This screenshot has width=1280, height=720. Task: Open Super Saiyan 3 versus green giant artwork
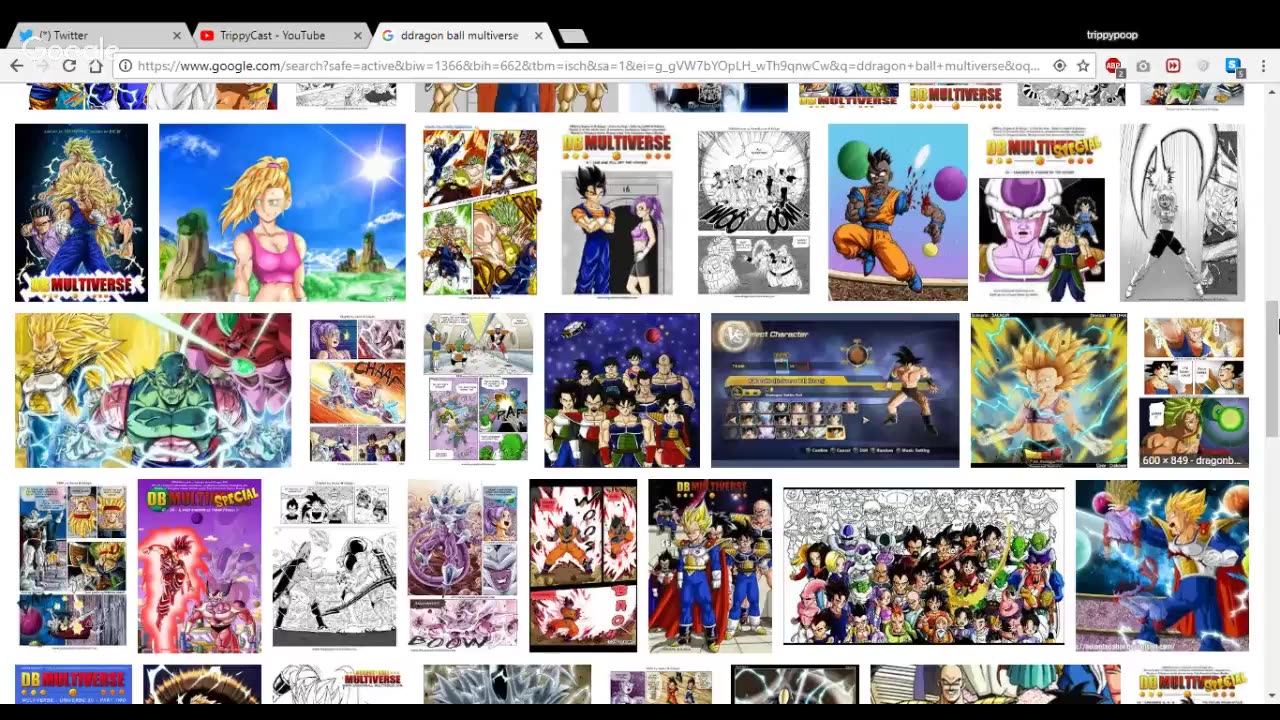(x=153, y=390)
